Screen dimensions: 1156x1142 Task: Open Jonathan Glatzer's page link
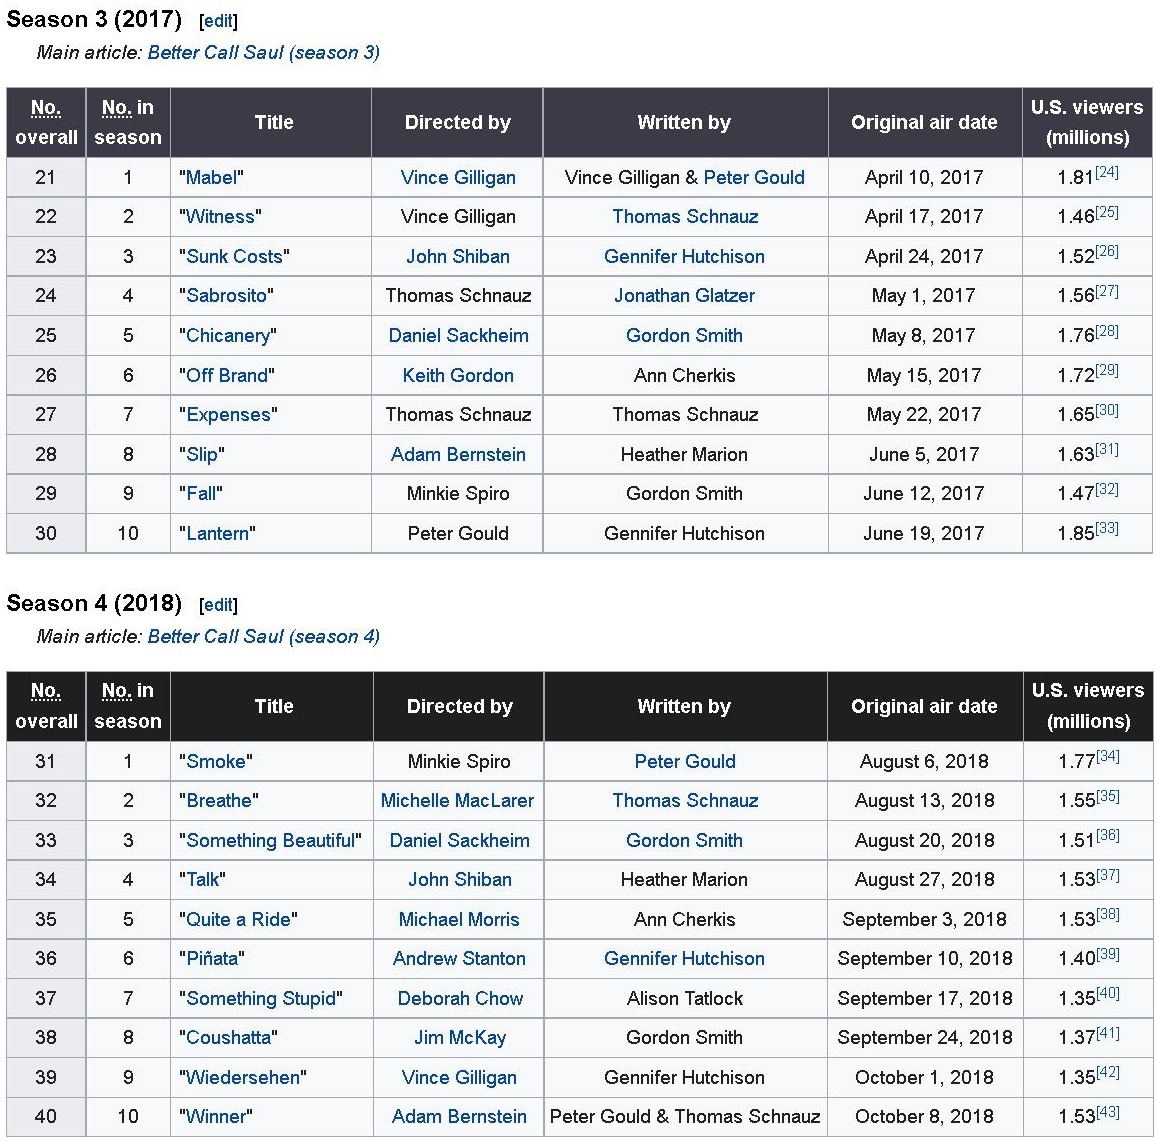pyautogui.click(x=684, y=296)
